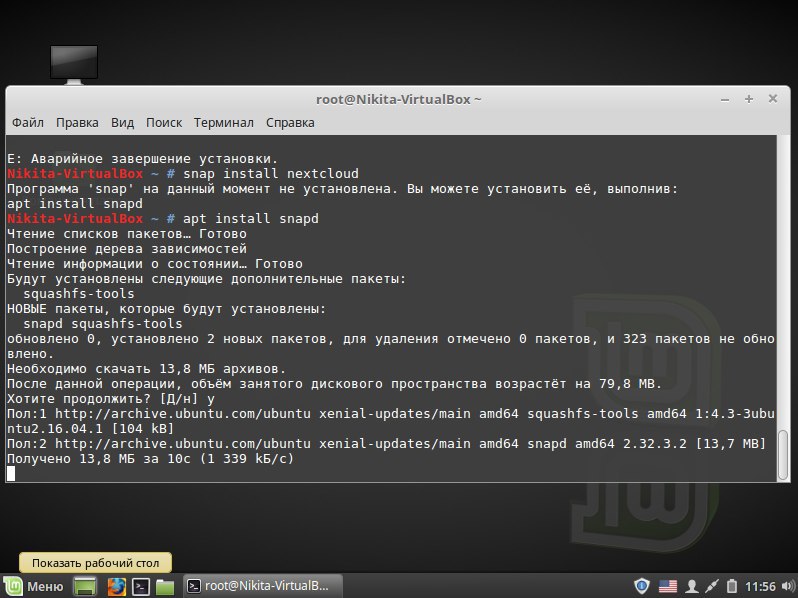This screenshot has height=598, width=798.
Task: Click 'Пол:2' snapd download line
Action: (386, 444)
